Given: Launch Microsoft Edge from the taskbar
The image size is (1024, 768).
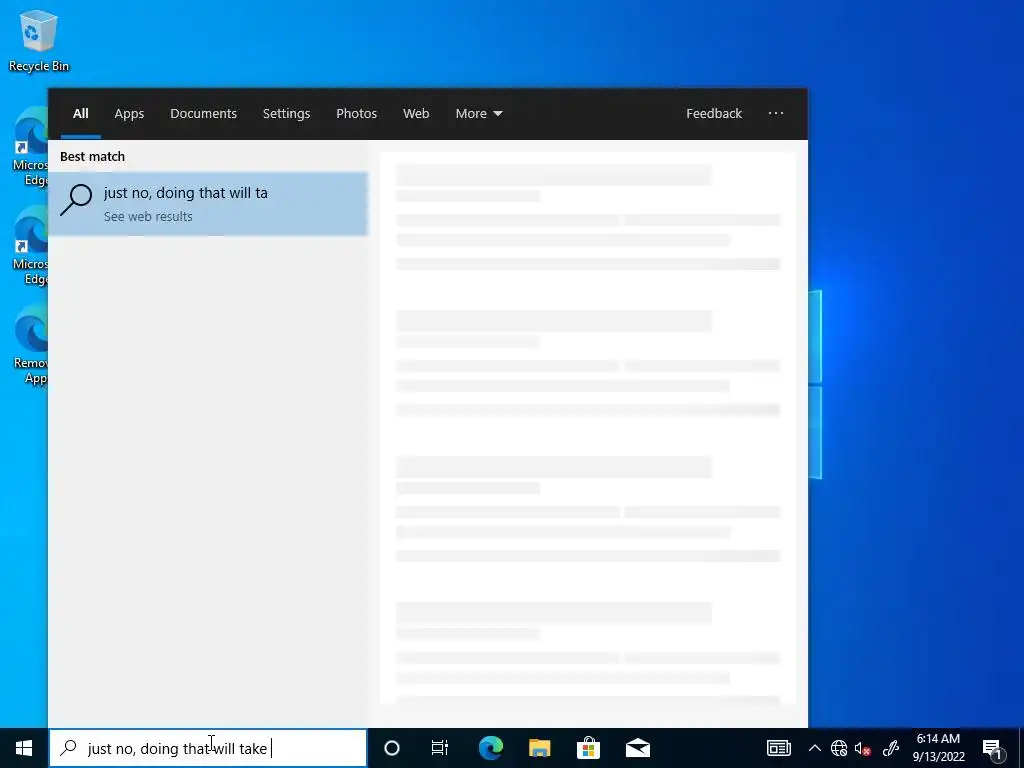Looking at the screenshot, I should (x=490, y=748).
